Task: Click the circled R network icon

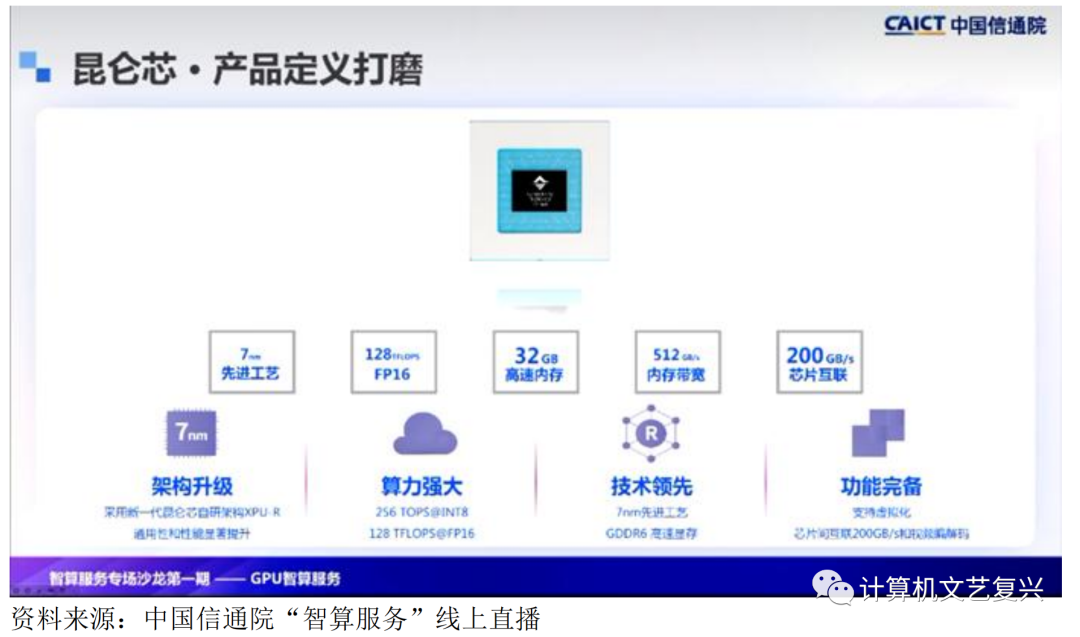Action: click(x=651, y=433)
